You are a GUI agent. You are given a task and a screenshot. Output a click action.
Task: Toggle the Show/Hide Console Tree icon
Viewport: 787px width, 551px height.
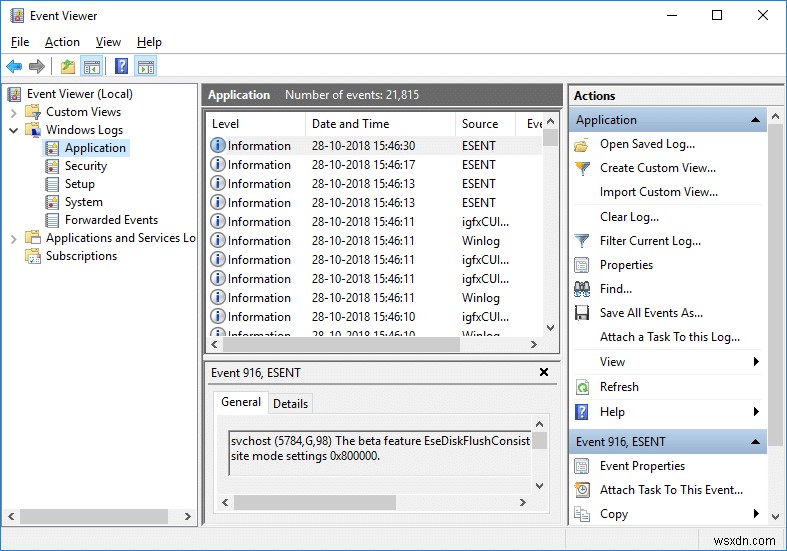(92, 66)
